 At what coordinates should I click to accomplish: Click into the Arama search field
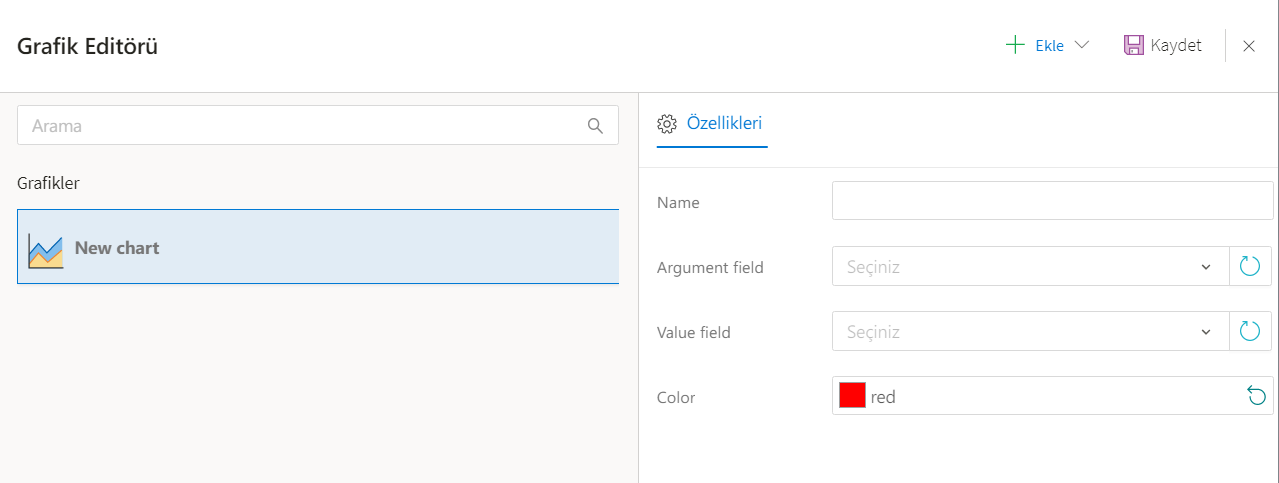(300, 126)
